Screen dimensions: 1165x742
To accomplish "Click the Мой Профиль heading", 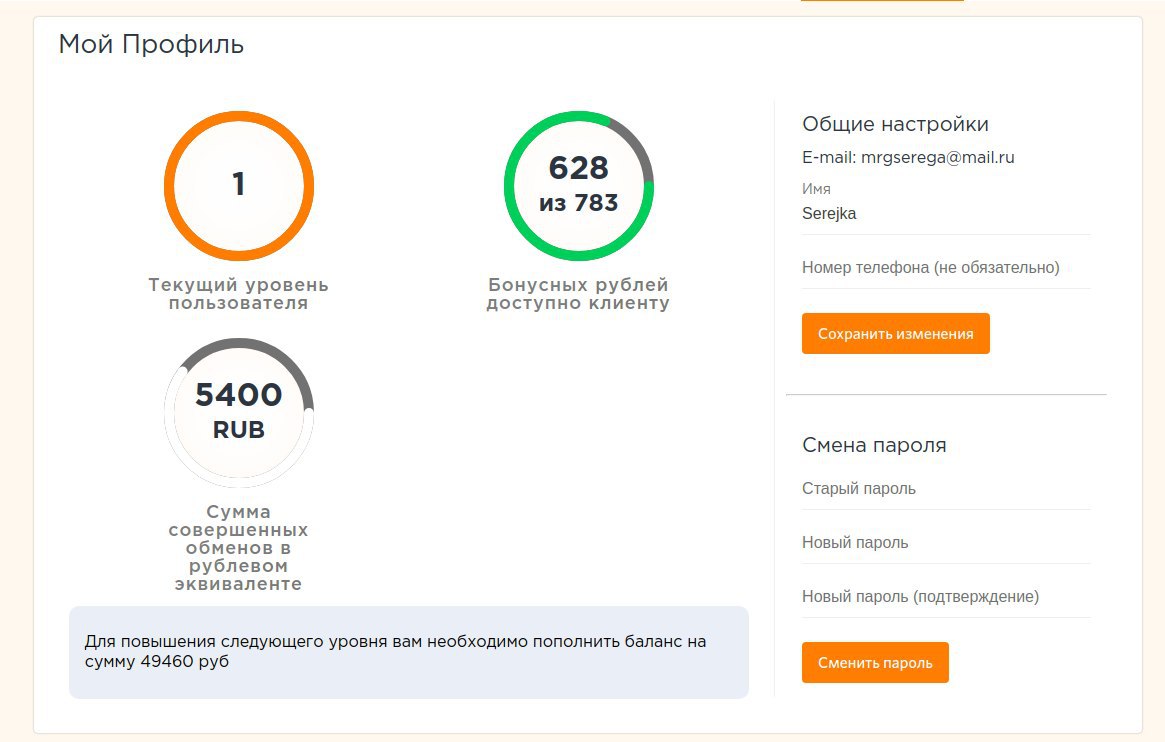I will pos(151,45).
